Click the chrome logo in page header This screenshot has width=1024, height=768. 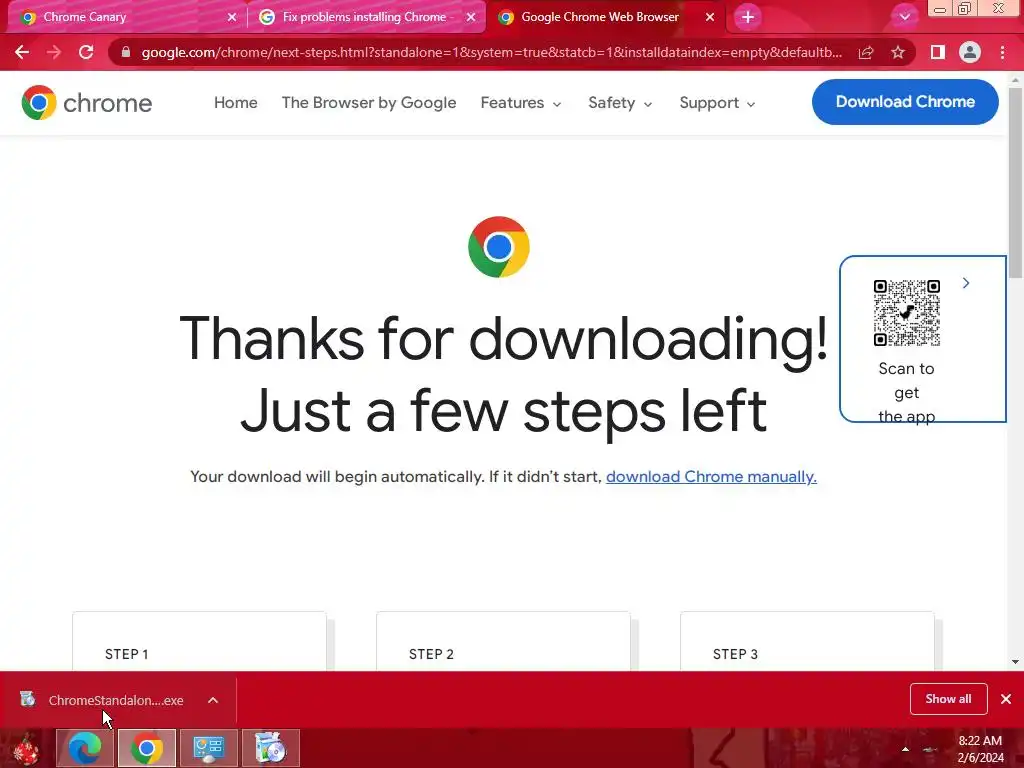[x=87, y=103]
